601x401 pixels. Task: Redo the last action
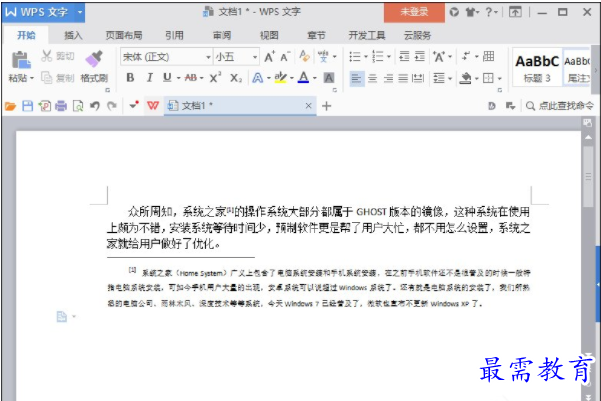point(112,106)
